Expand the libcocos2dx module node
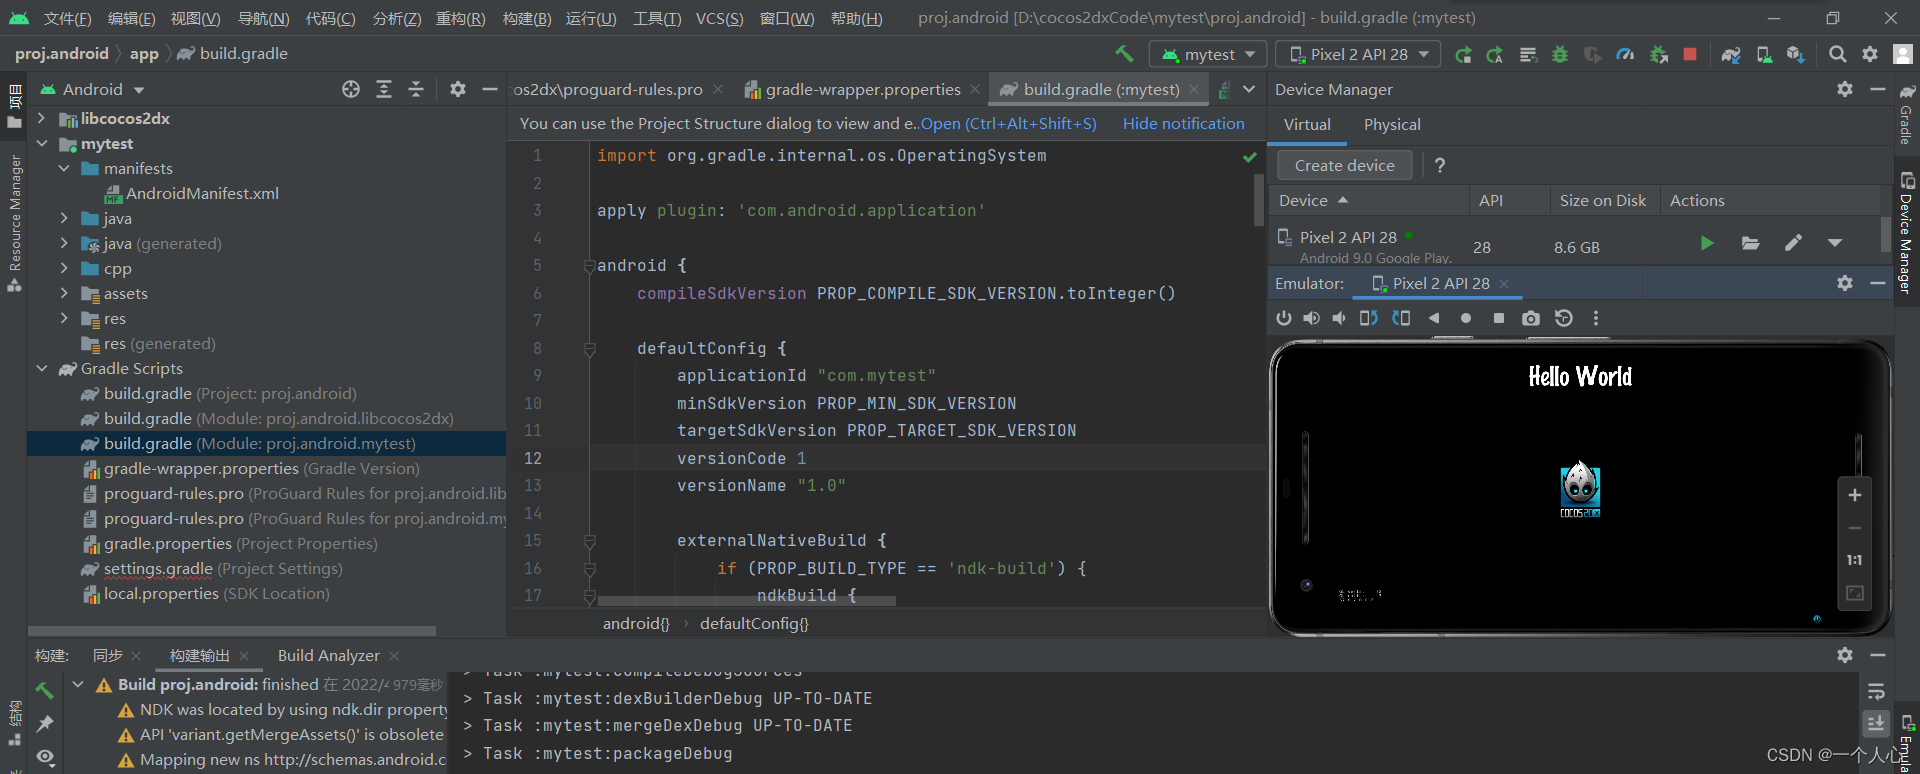This screenshot has height=774, width=1920. pos(42,118)
